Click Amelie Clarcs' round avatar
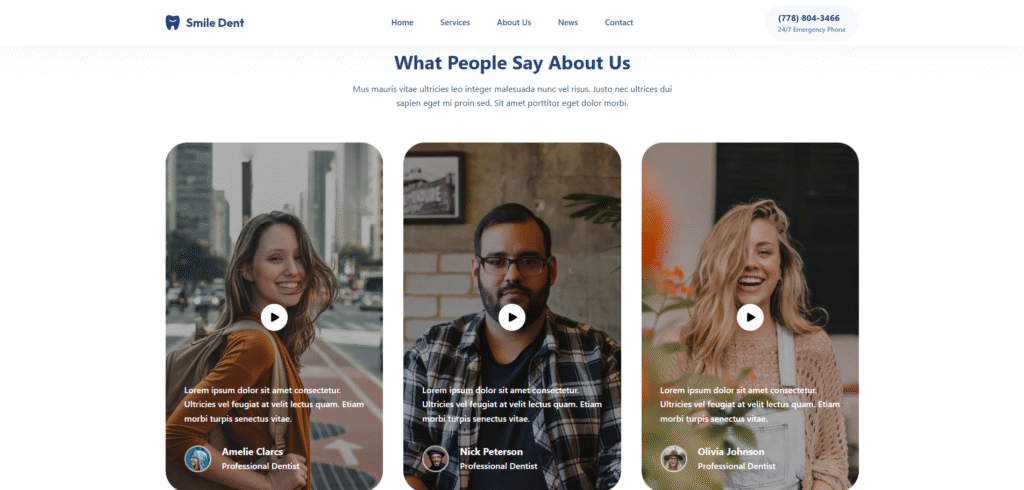 [x=197, y=459]
